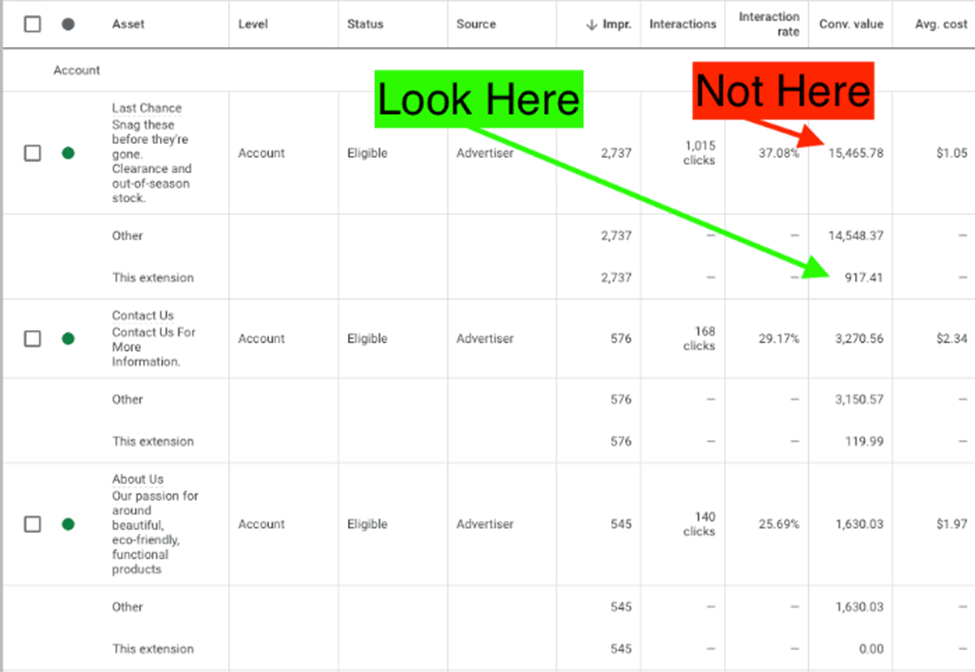Sort by the Asset column header
The height and width of the screenshot is (672, 975).
[128, 24]
